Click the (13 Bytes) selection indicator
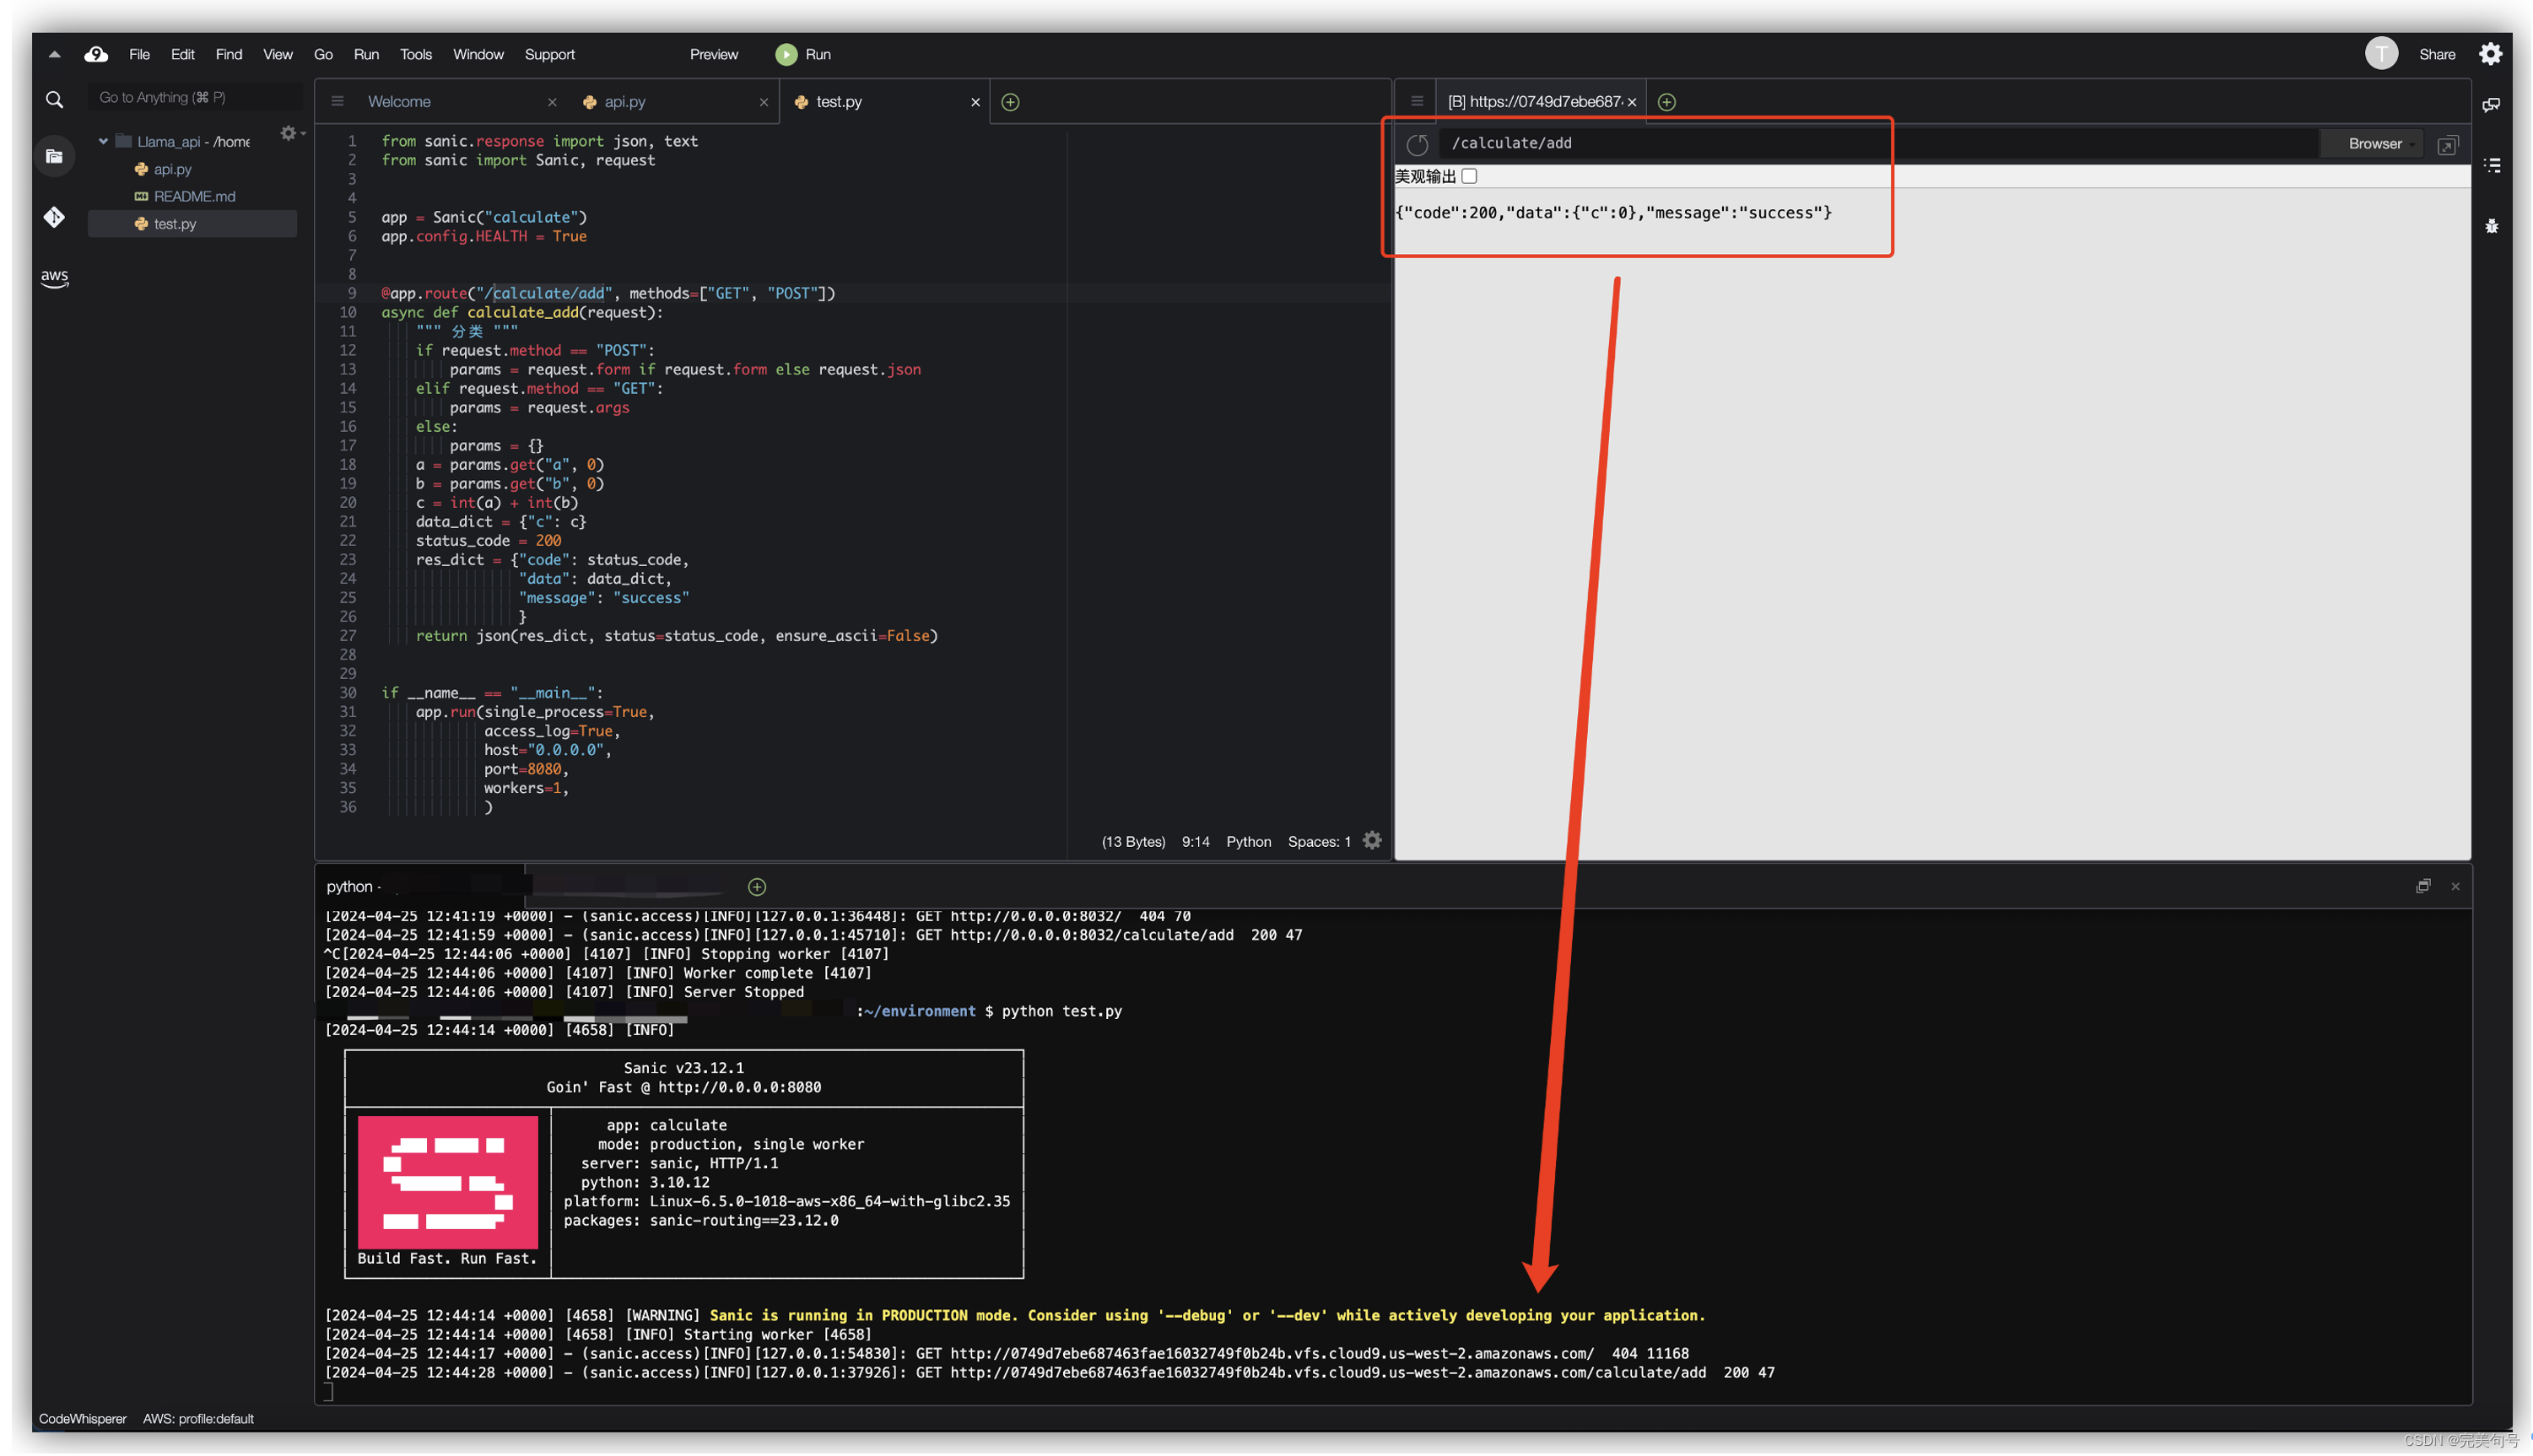This screenshot has height=1456, width=2533. (x=1133, y=842)
